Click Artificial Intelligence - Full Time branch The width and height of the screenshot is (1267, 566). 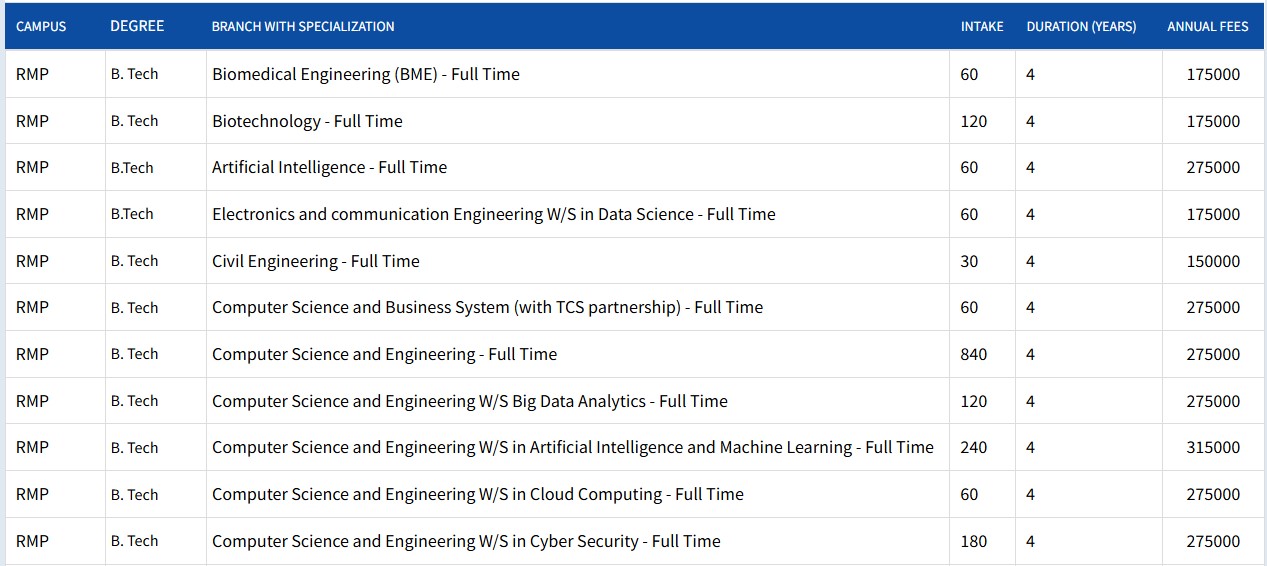click(x=329, y=167)
